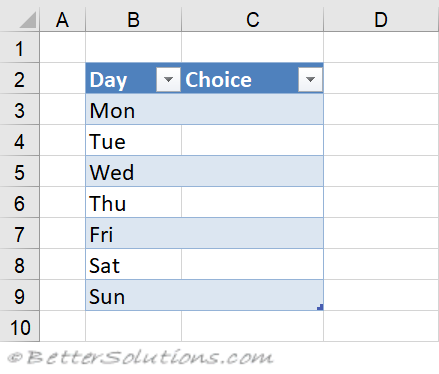Select row 10 header
439x374 pixels.
19,326
